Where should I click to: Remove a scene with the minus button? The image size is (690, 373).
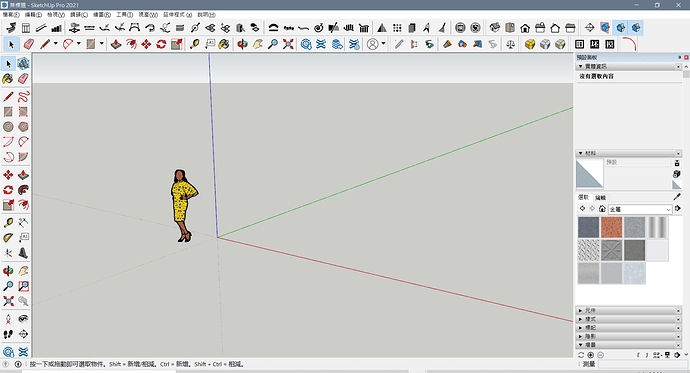[x=601, y=355]
